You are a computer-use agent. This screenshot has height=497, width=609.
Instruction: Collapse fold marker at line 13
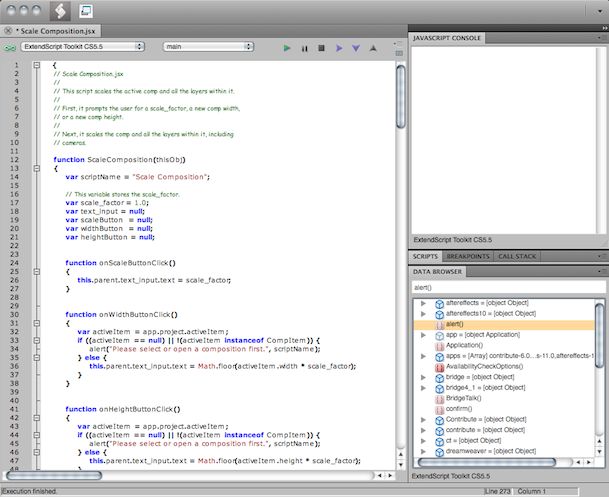[37, 169]
